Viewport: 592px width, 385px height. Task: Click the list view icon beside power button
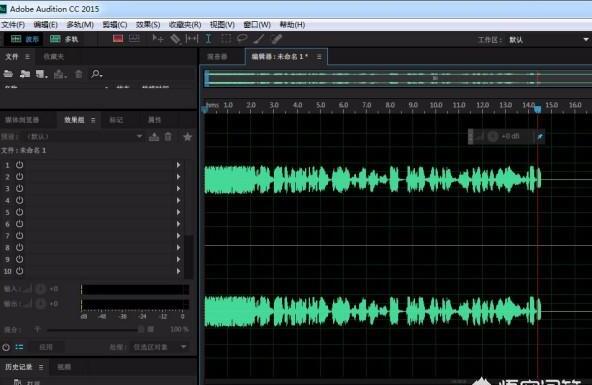point(19,347)
